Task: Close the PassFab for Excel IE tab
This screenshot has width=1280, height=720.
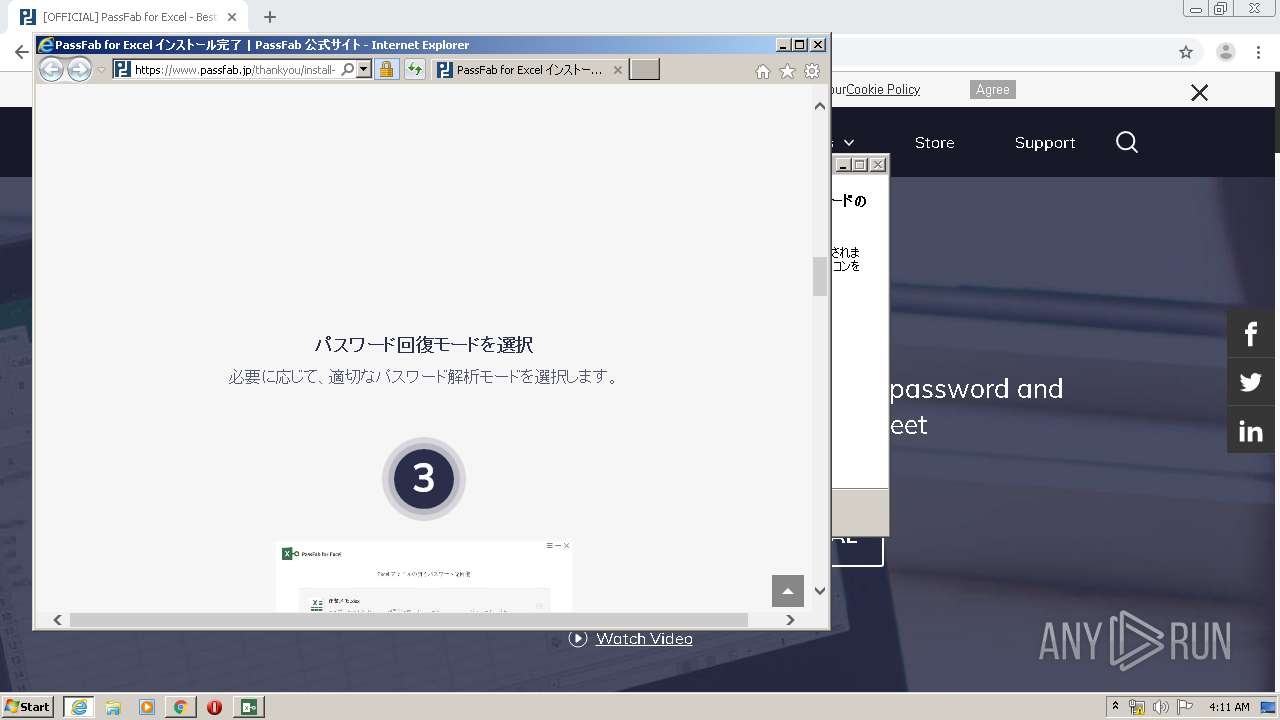Action: (617, 70)
